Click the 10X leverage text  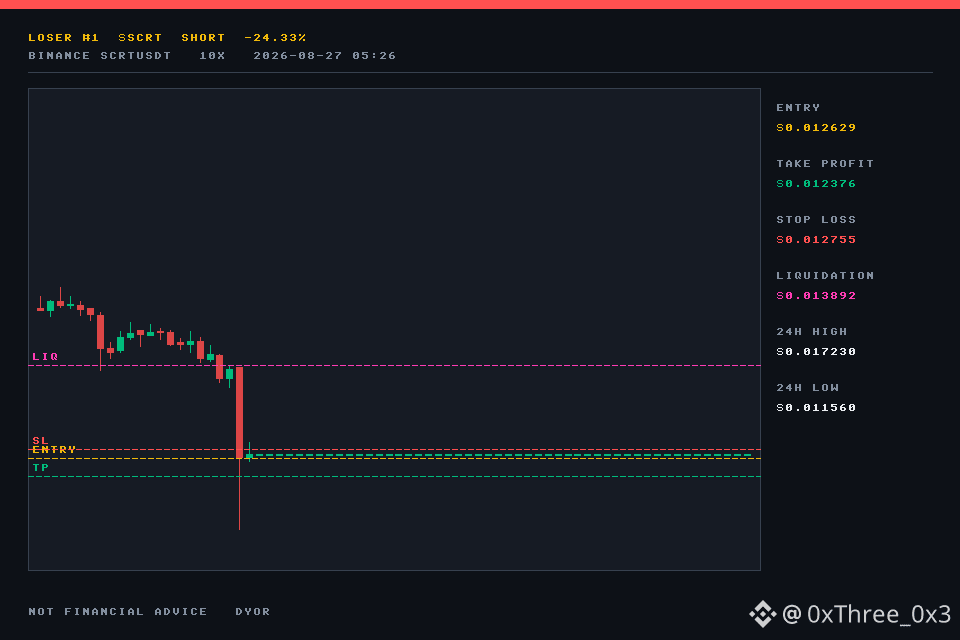click(x=212, y=56)
